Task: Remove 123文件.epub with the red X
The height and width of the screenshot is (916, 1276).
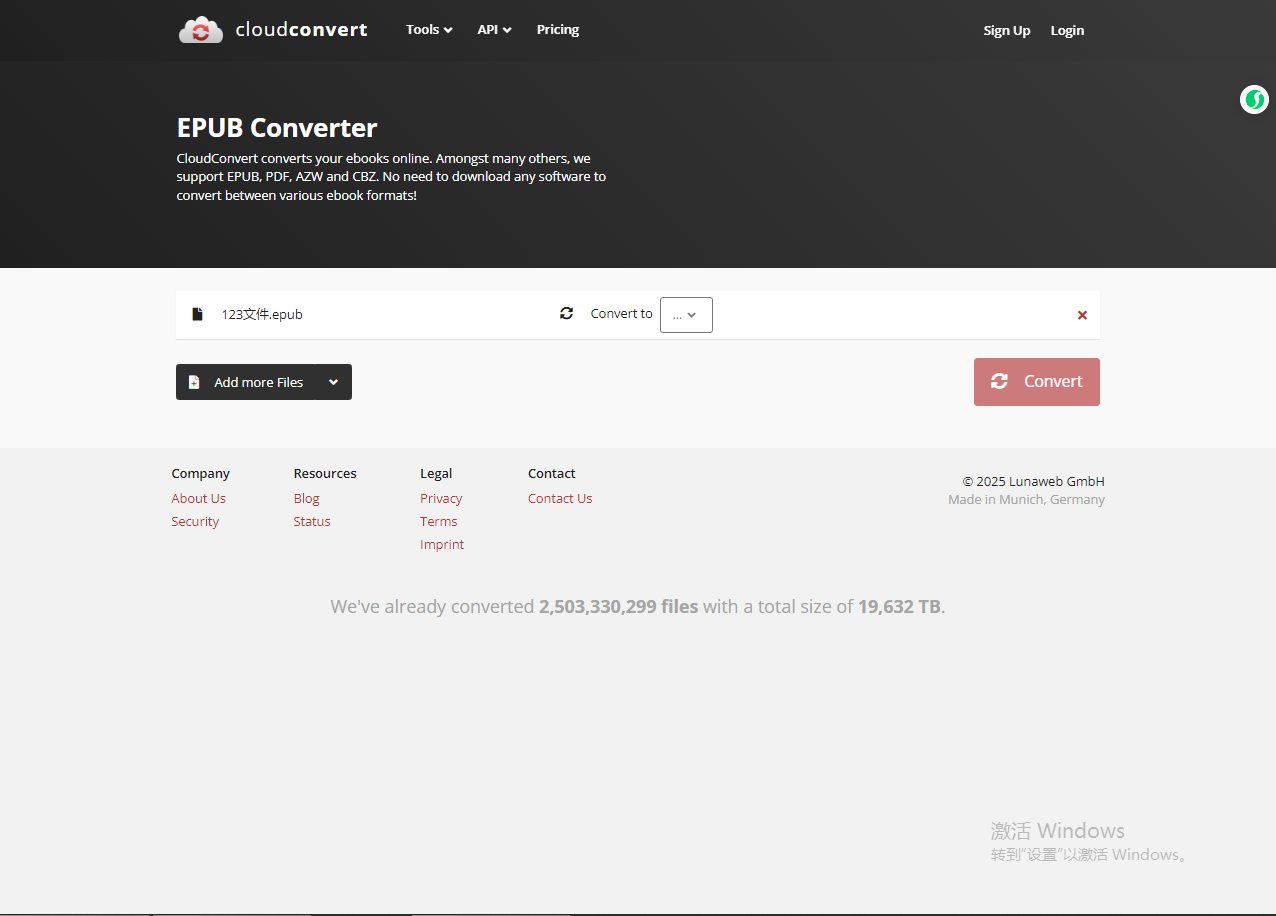Action: [x=1082, y=315]
